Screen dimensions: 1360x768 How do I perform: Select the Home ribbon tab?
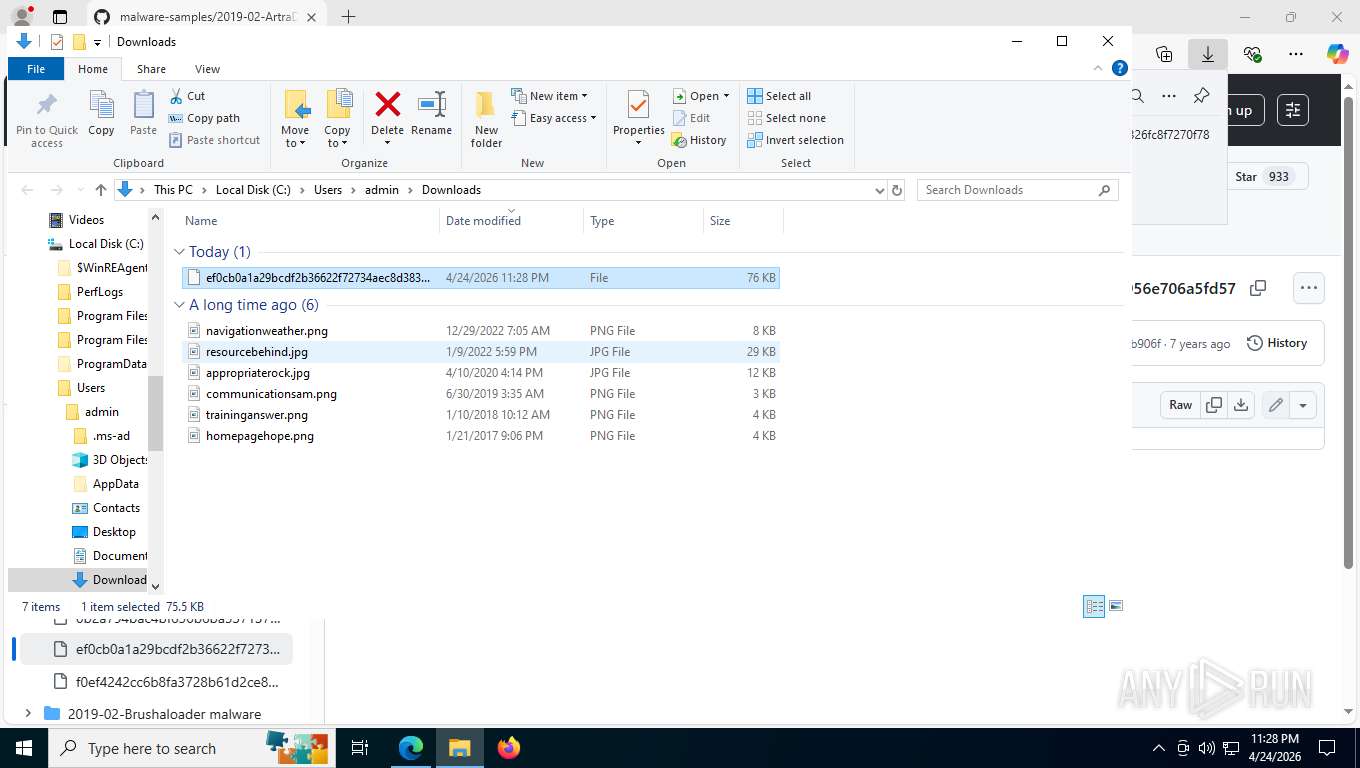[93, 69]
